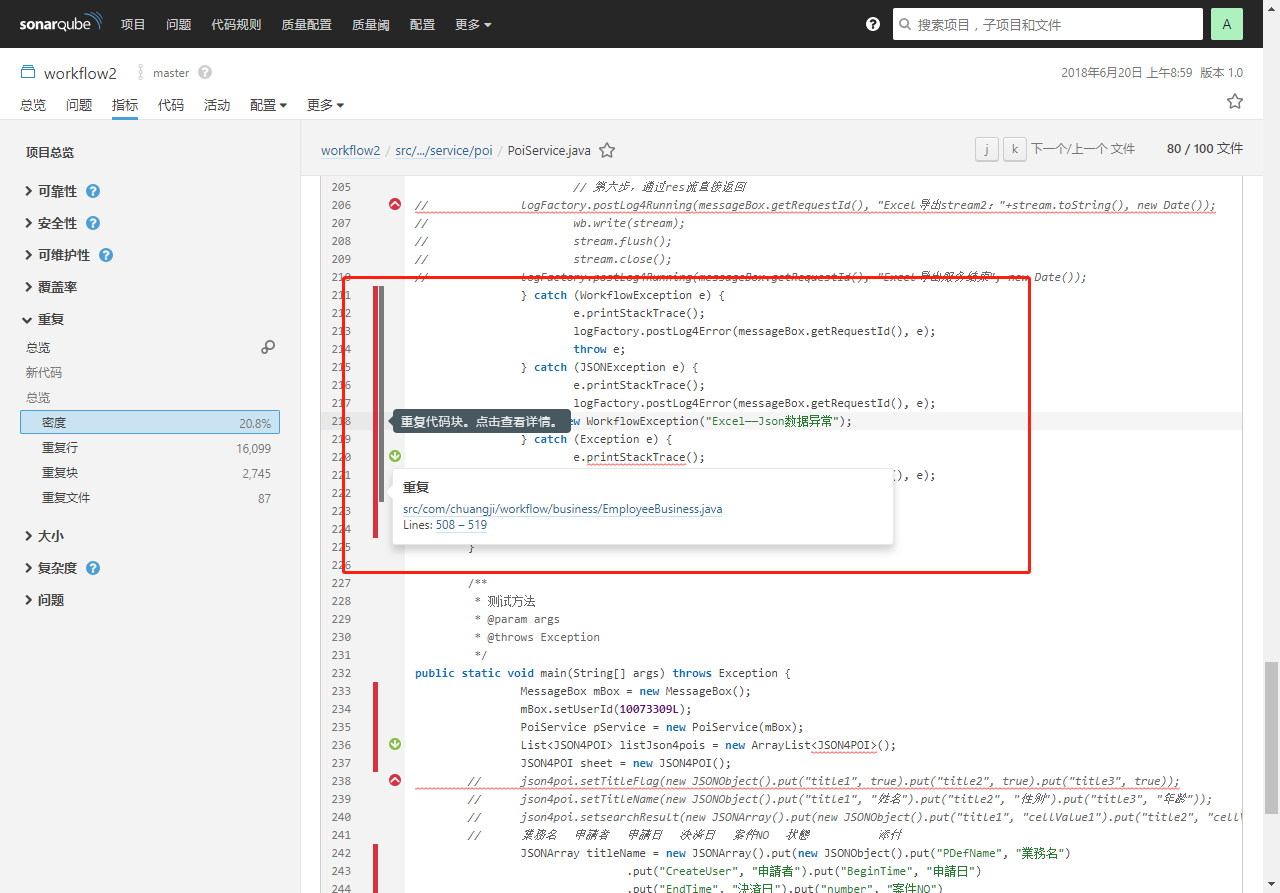Open the src/.../service/poi breadcrumb link

click(x=444, y=151)
